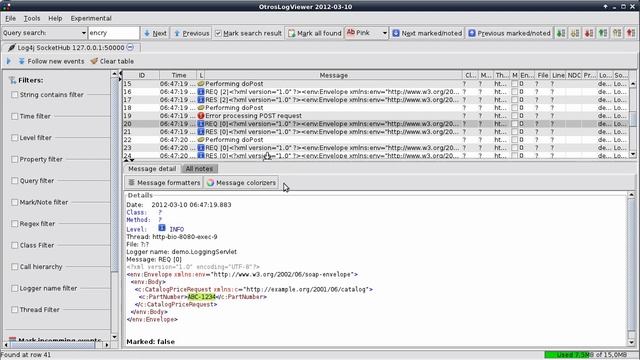Open Message formatters
Image resolution: width=640 pixels, height=360 pixels.
tap(164, 182)
